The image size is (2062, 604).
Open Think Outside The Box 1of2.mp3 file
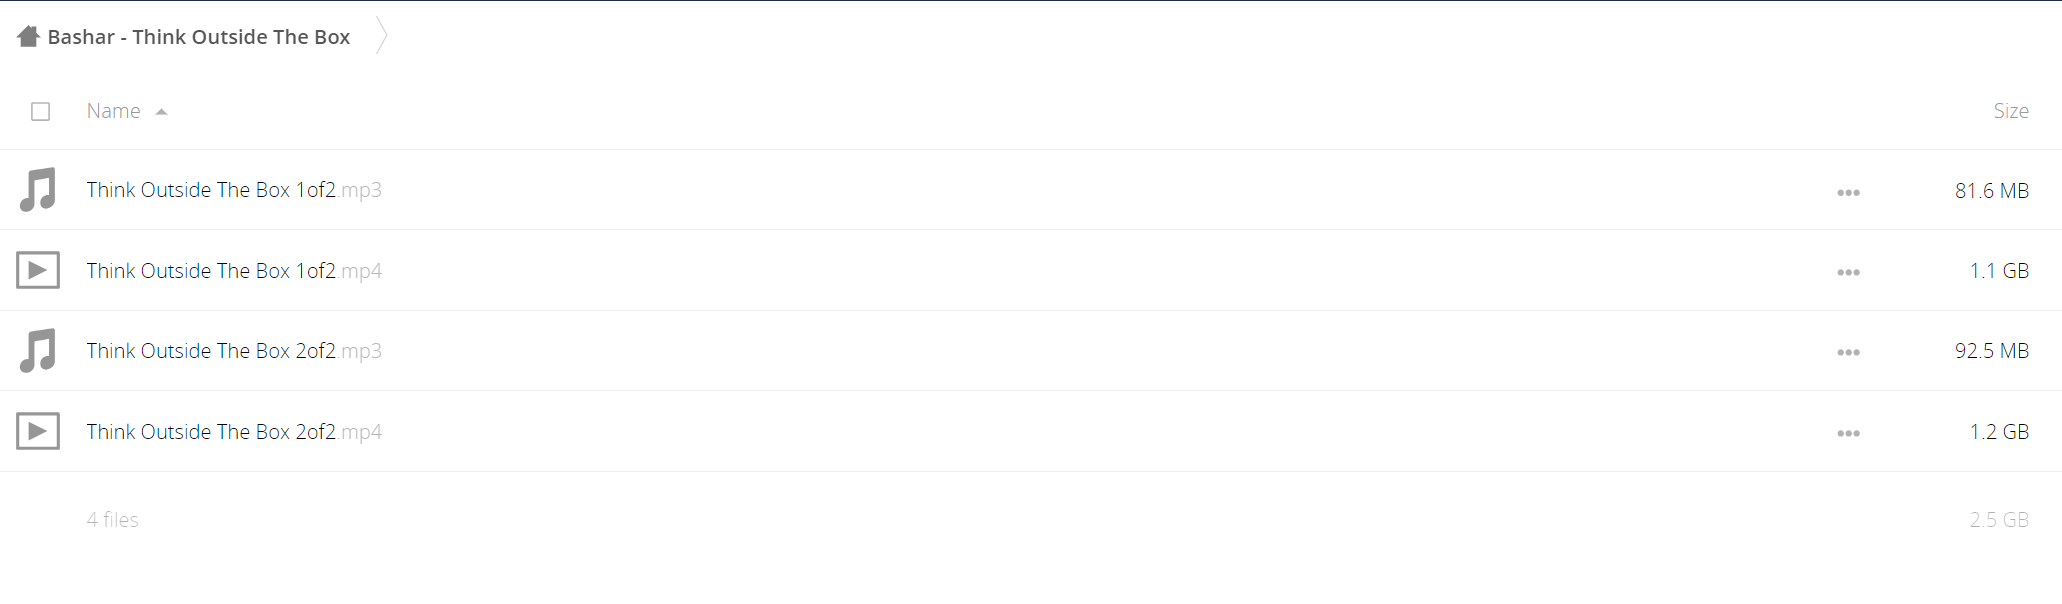point(234,190)
